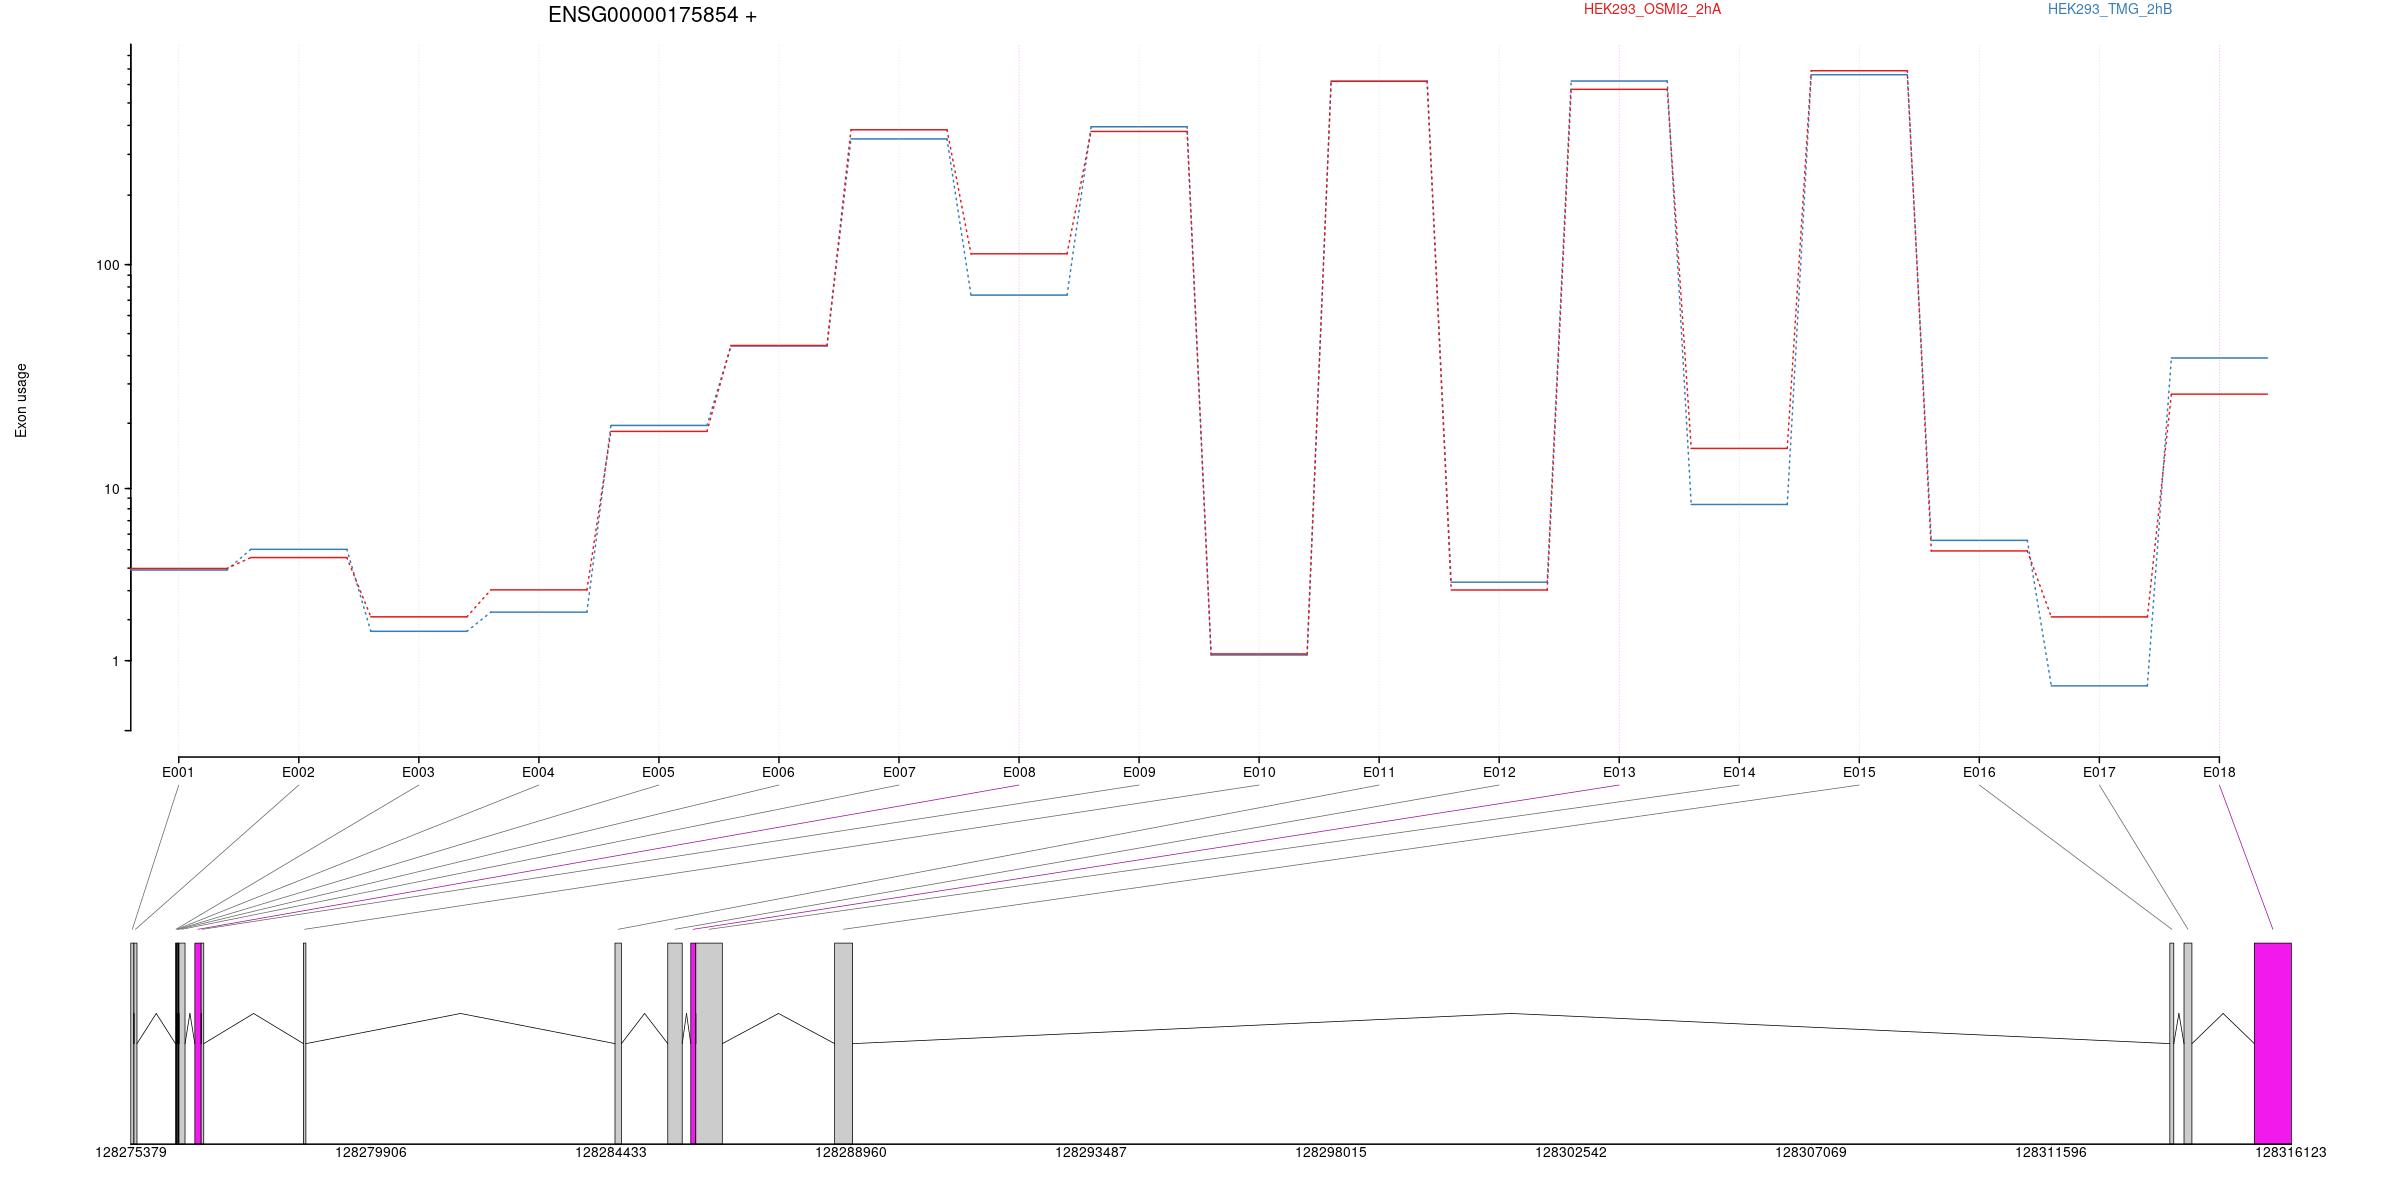2400x1200 pixels.
Task: Click the red line segment above E008
Action: [1019, 254]
